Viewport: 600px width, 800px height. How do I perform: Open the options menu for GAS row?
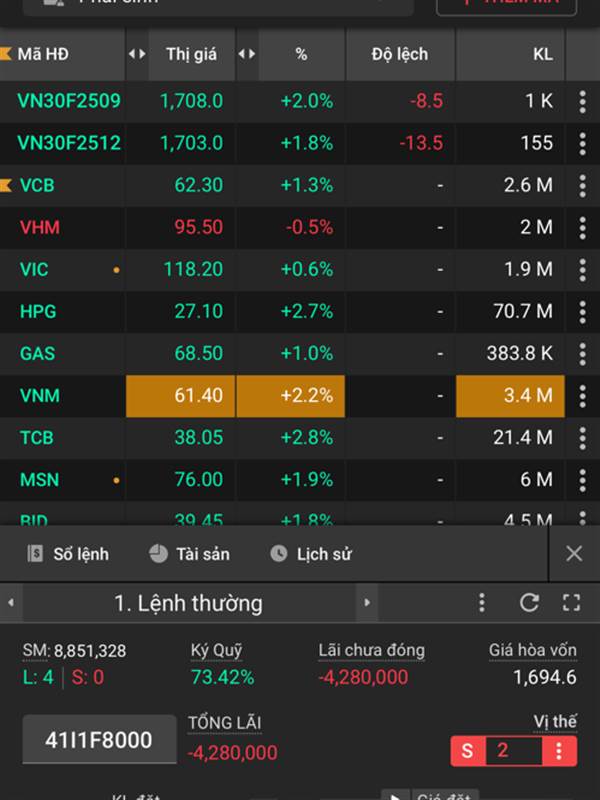[582, 354]
